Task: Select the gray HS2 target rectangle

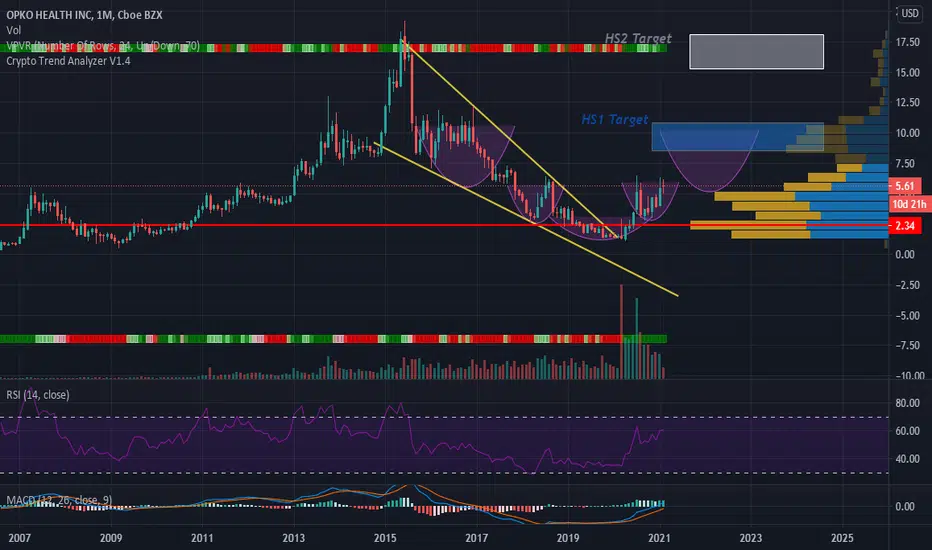Action: tap(756, 52)
